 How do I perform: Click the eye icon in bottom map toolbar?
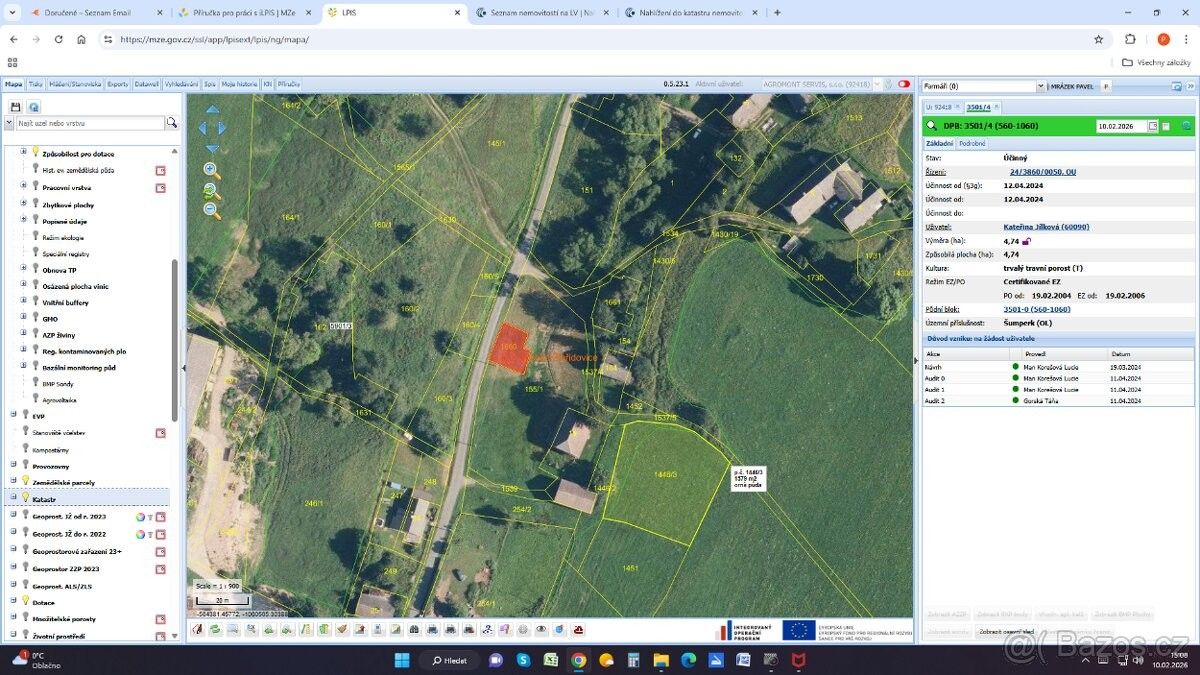(x=541, y=630)
